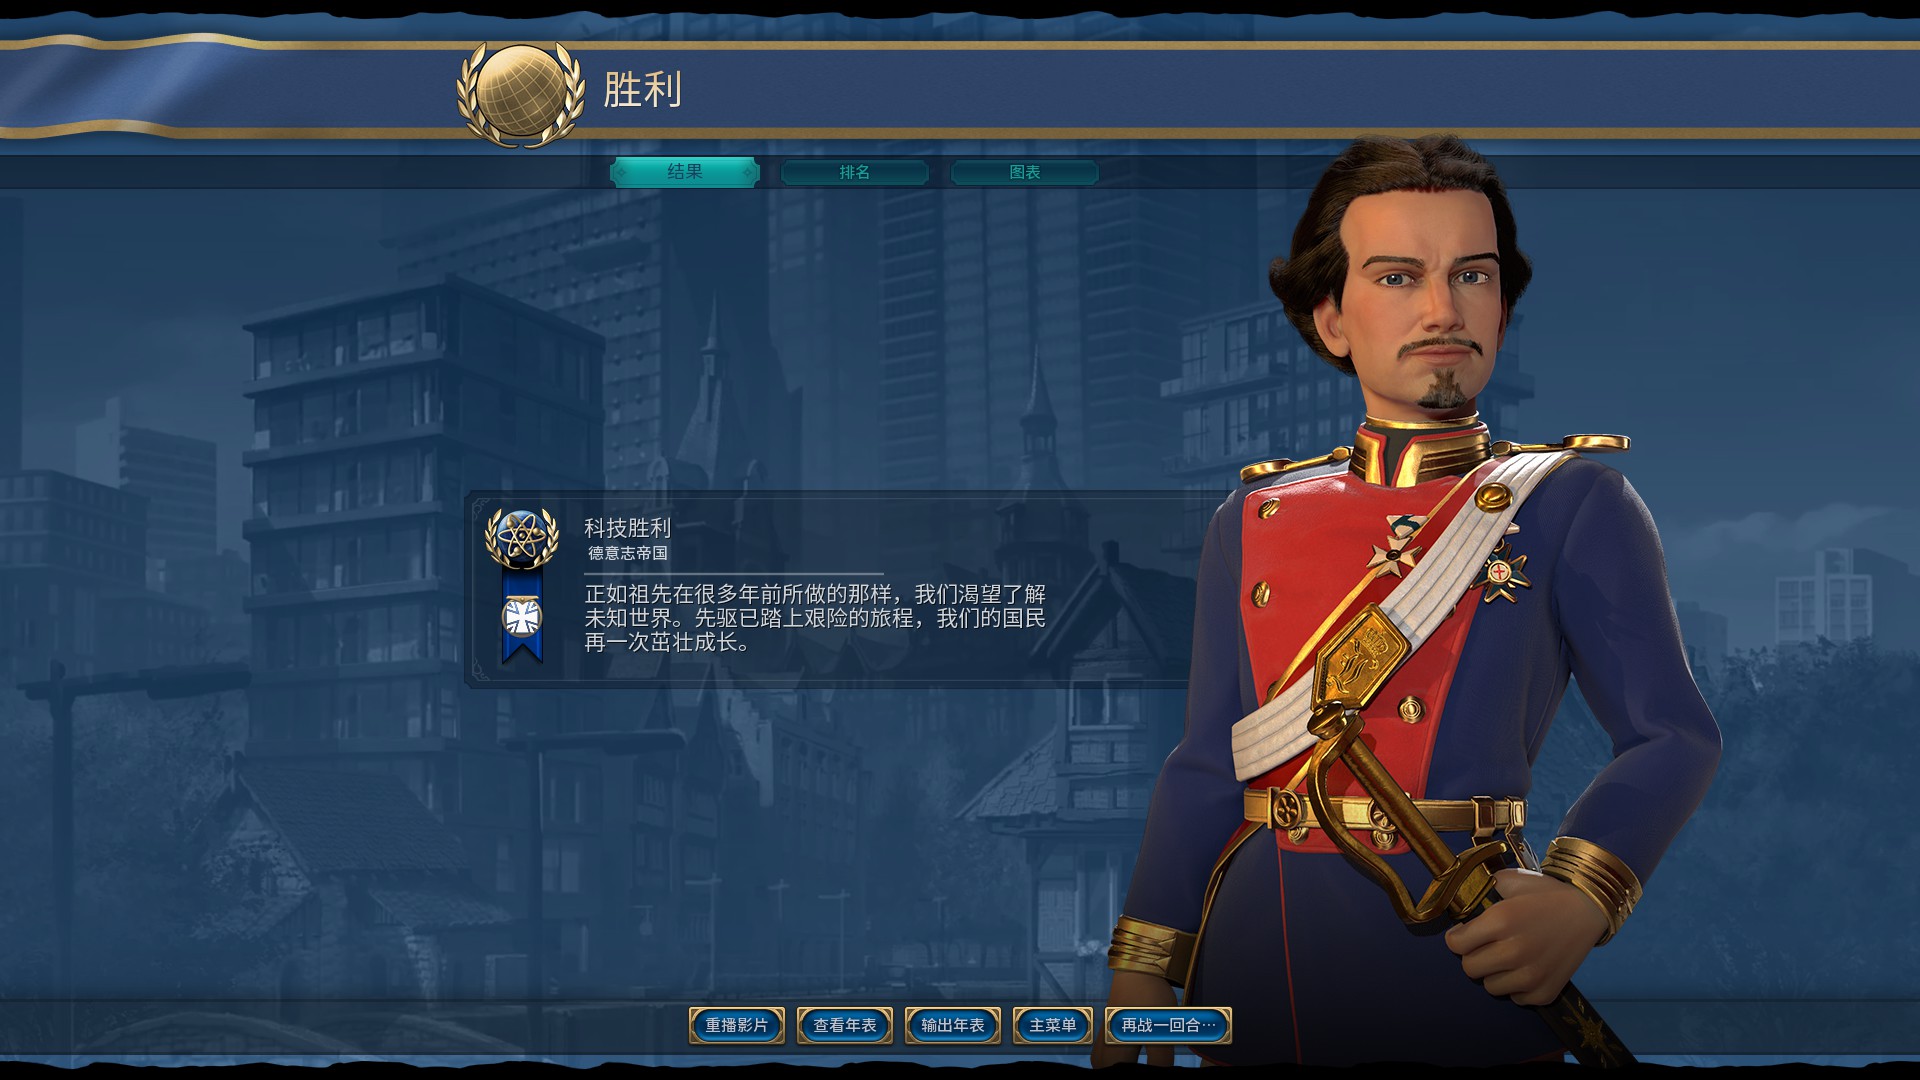Click the 重播影片 button
This screenshot has width=1920, height=1080.
[x=737, y=1025]
